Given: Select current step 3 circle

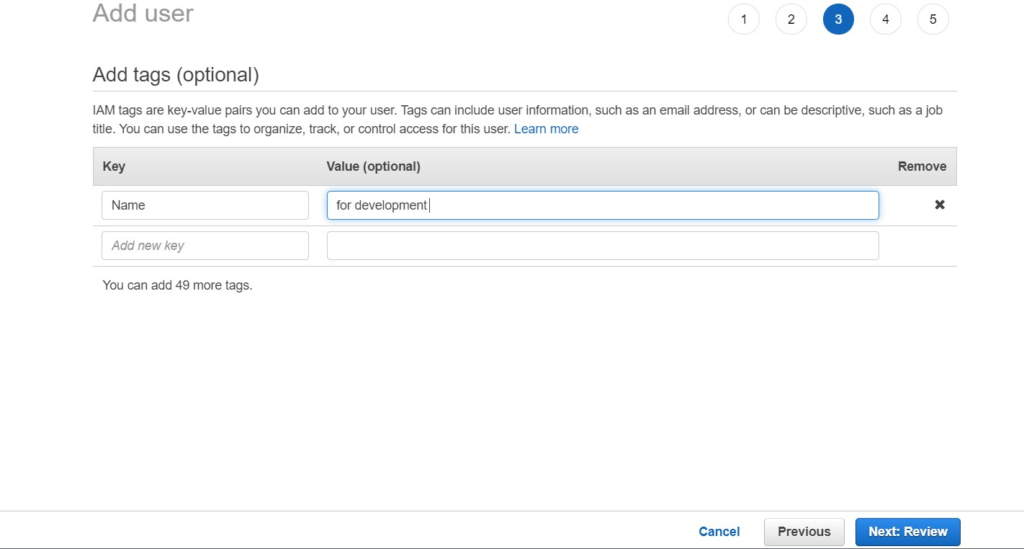Looking at the screenshot, I should pyautogui.click(x=839, y=20).
